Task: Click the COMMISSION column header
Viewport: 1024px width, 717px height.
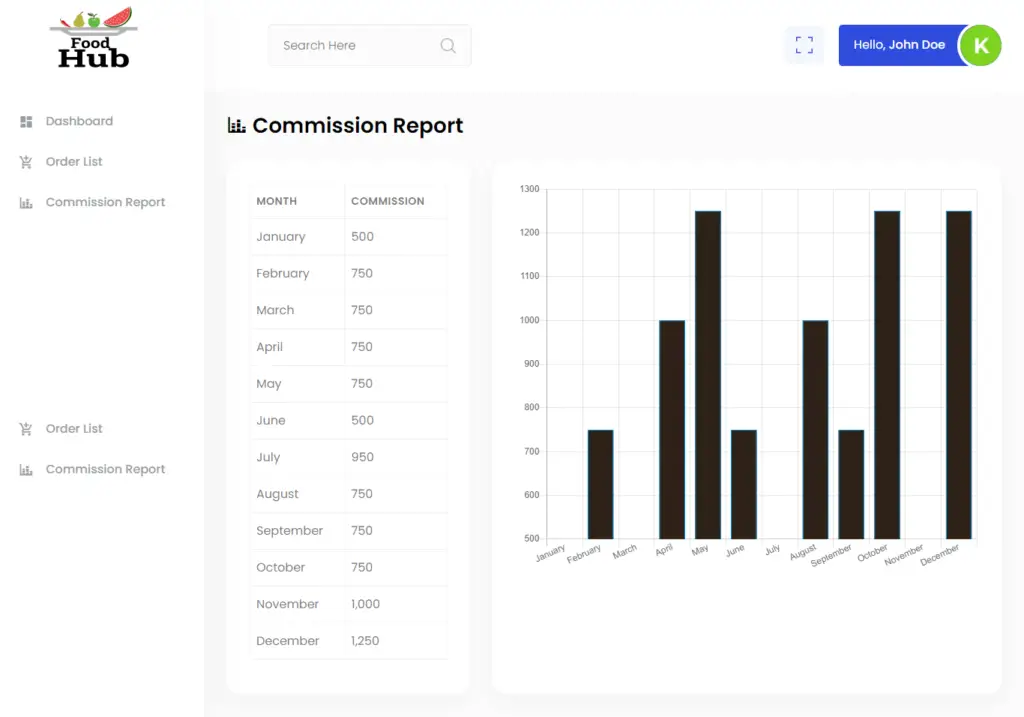Action: click(388, 201)
